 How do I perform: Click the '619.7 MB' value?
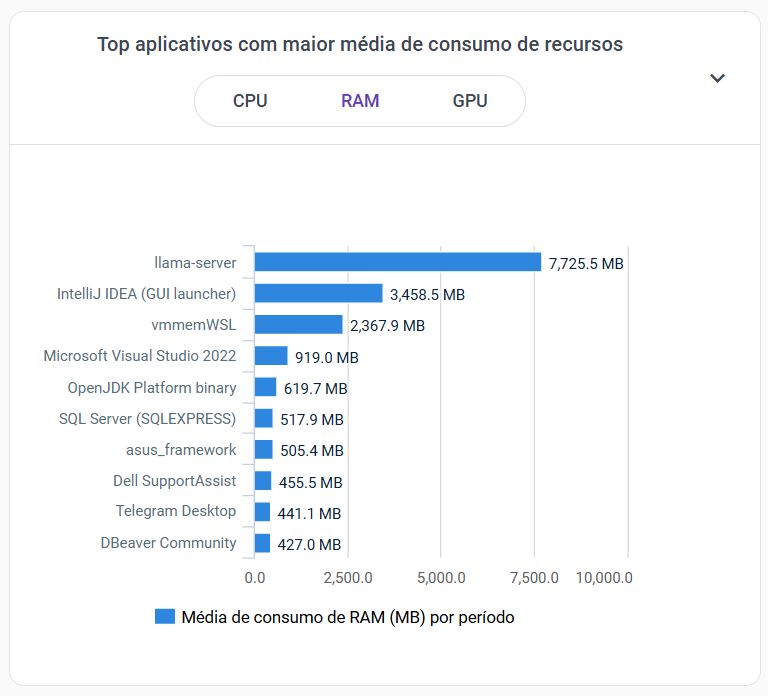(315, 389)
